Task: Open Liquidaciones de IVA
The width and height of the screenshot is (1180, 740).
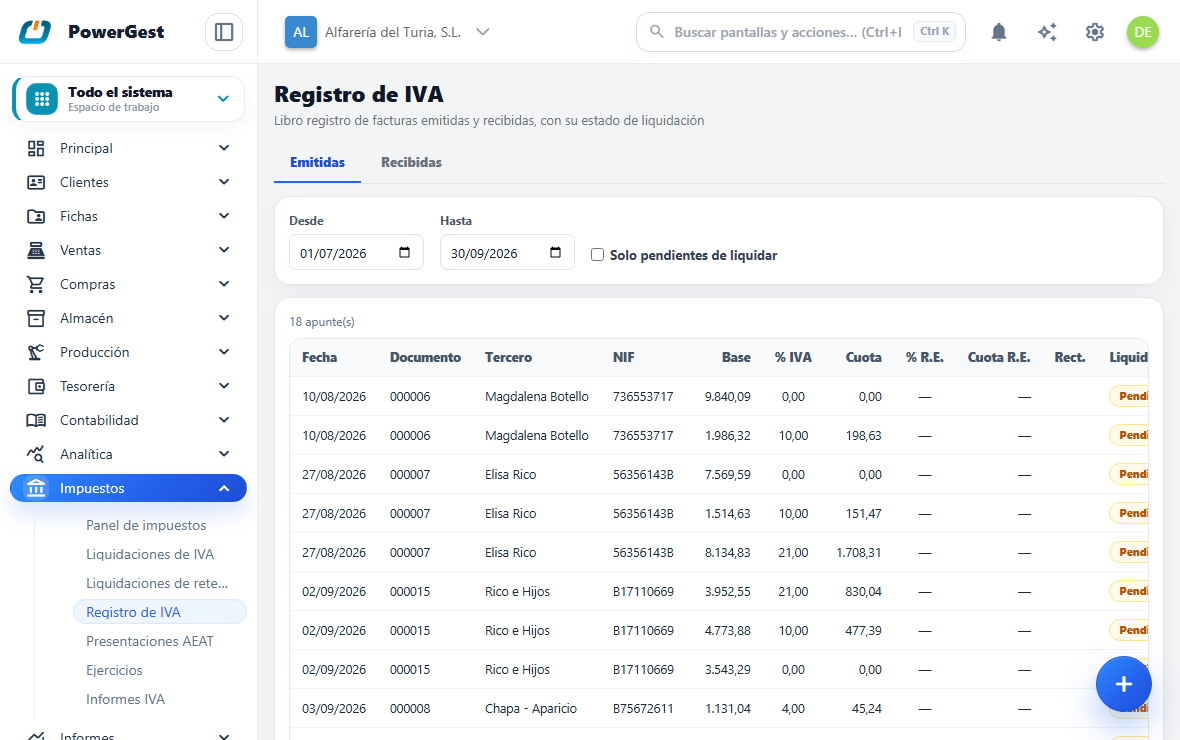Action: 150,554
